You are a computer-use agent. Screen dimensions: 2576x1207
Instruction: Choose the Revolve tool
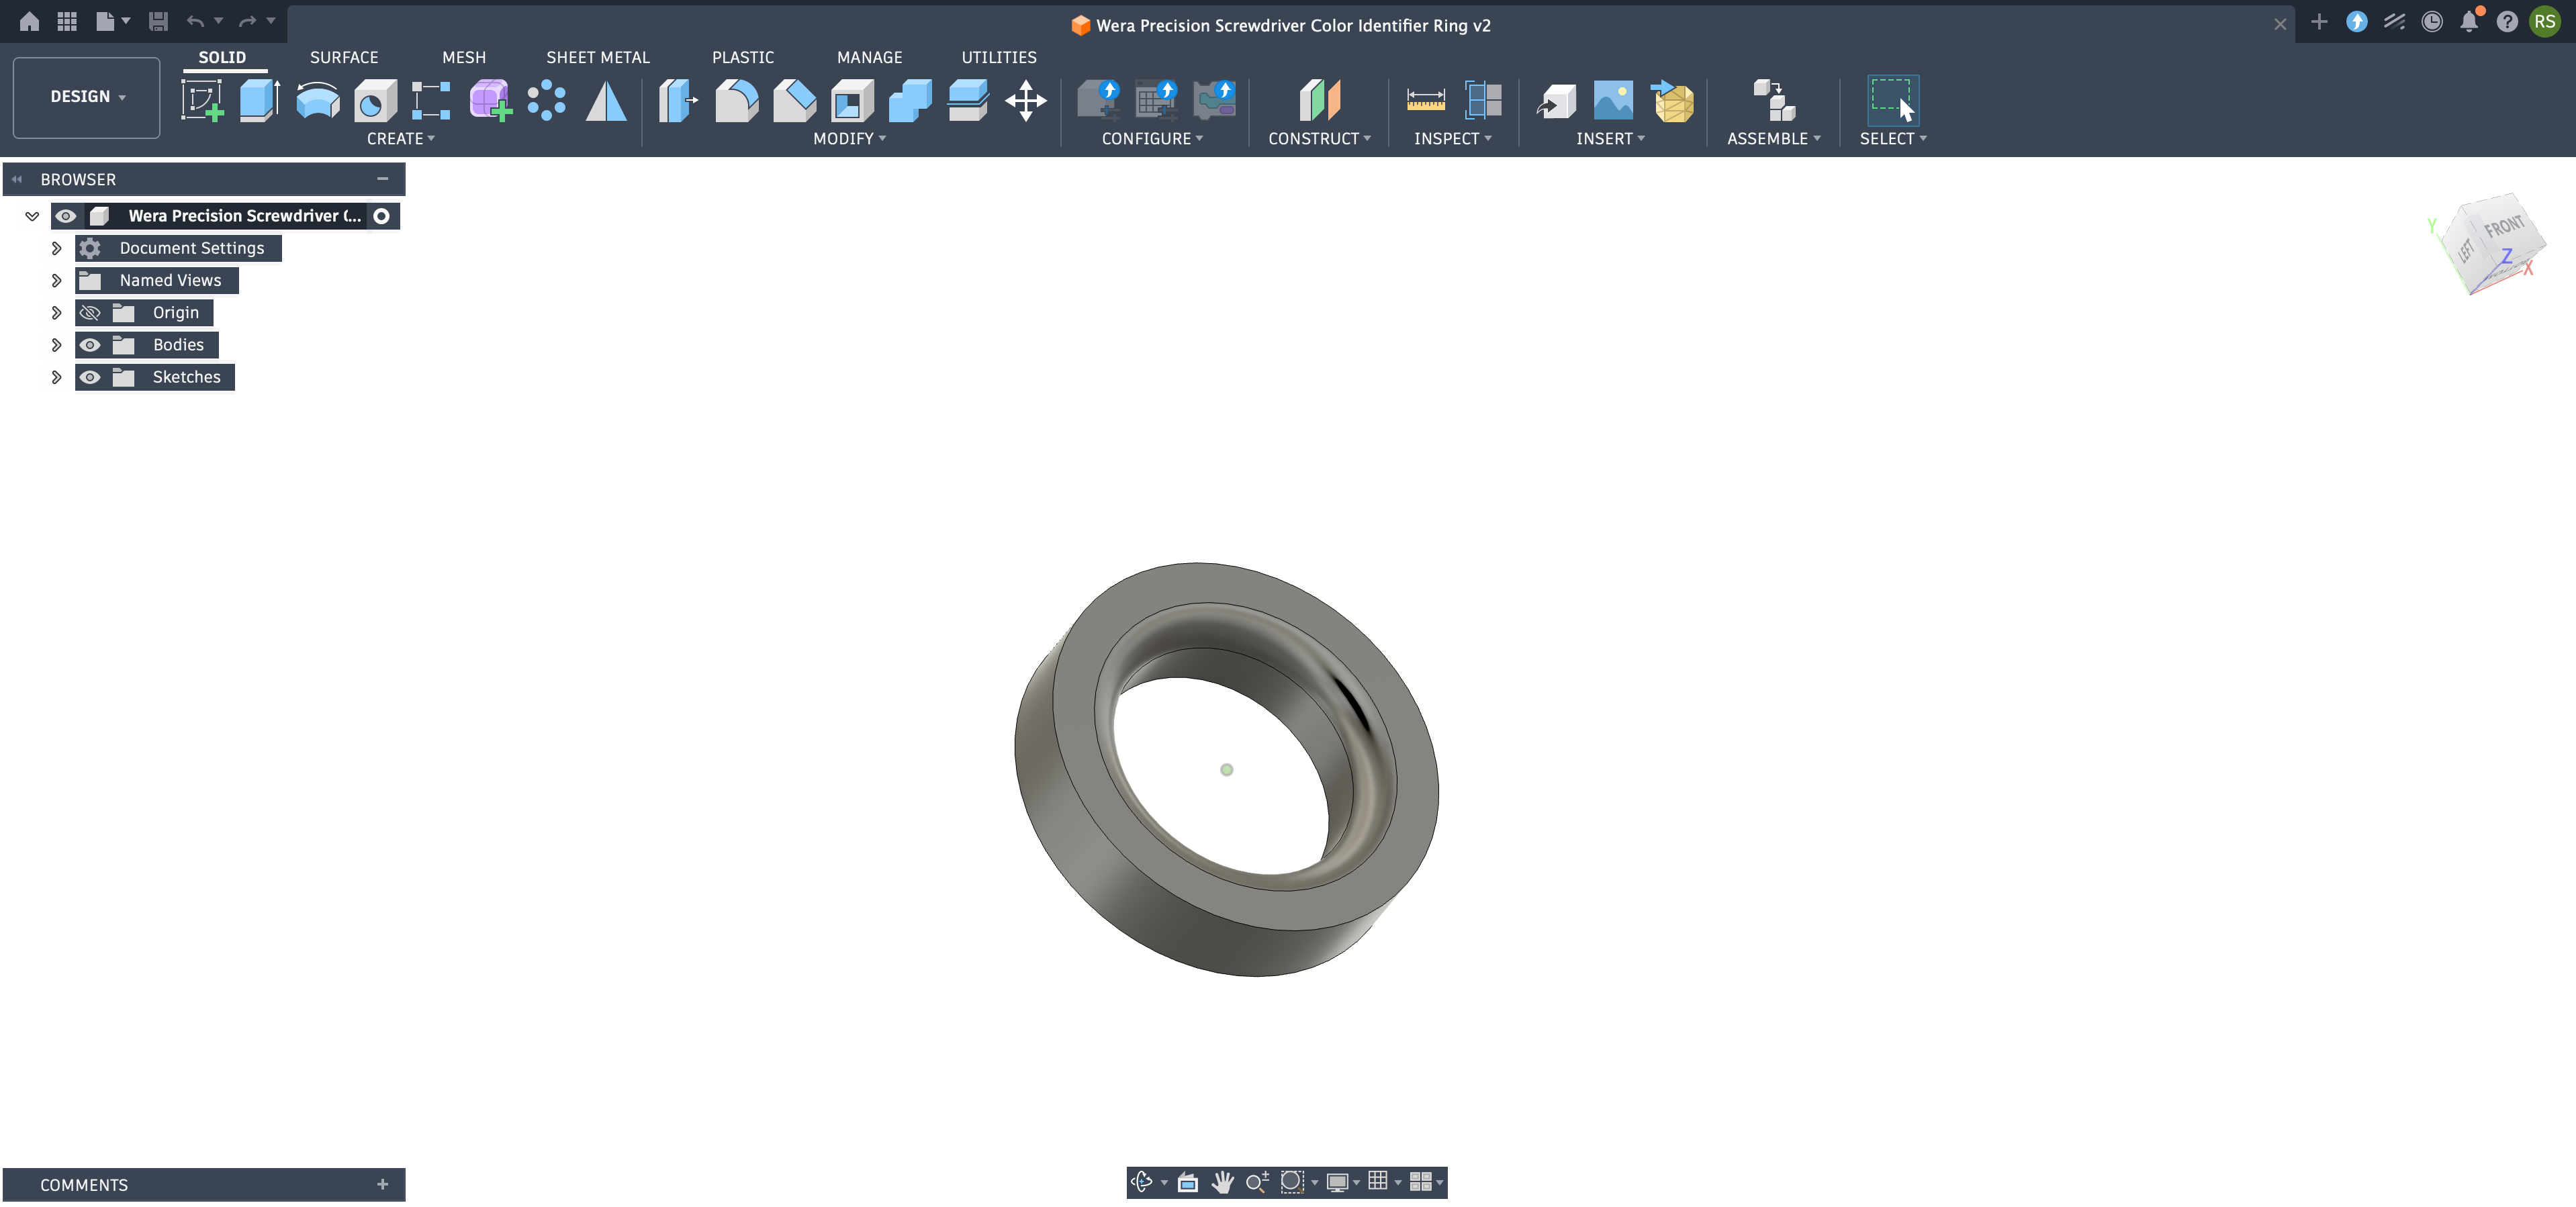[x=317, y=100]
